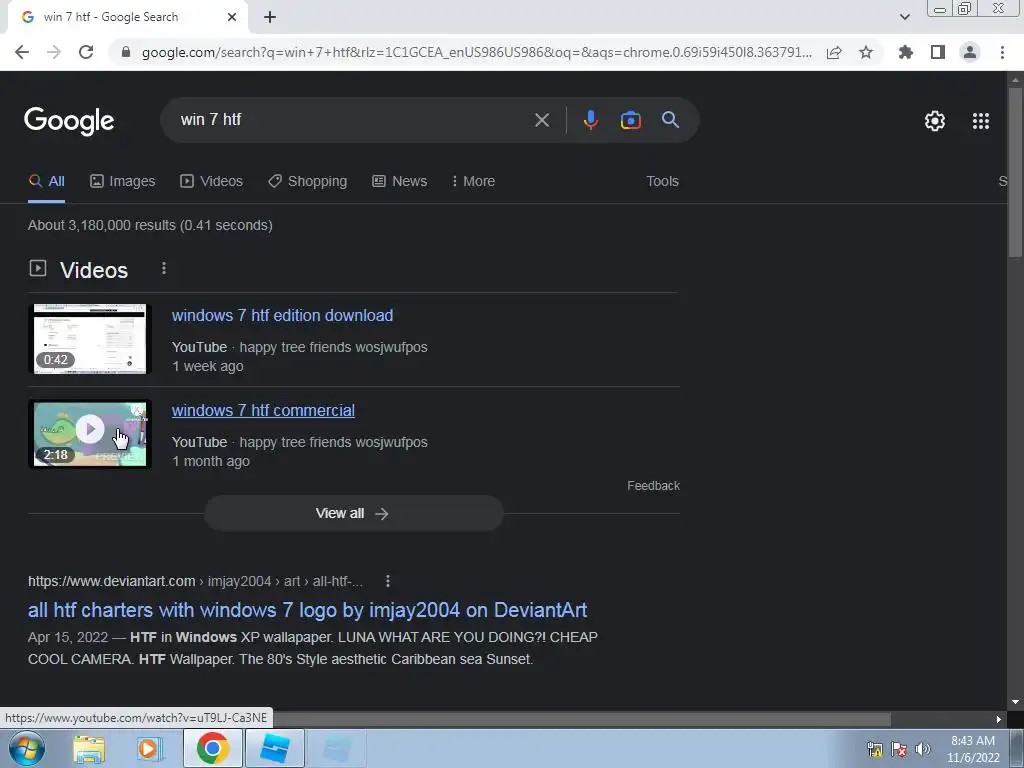Click the horizontal scrollbar right arrow
The width and height of the screenshot is (1024, 768).
[999, 720]
